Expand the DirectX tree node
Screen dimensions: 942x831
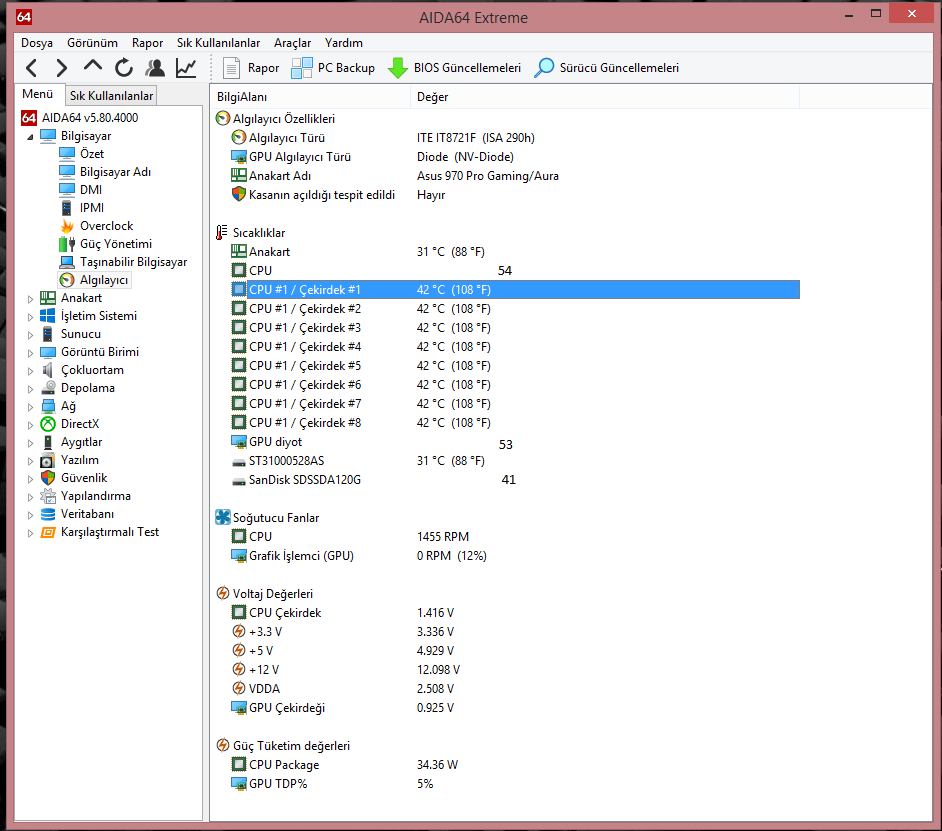(30, 425)
